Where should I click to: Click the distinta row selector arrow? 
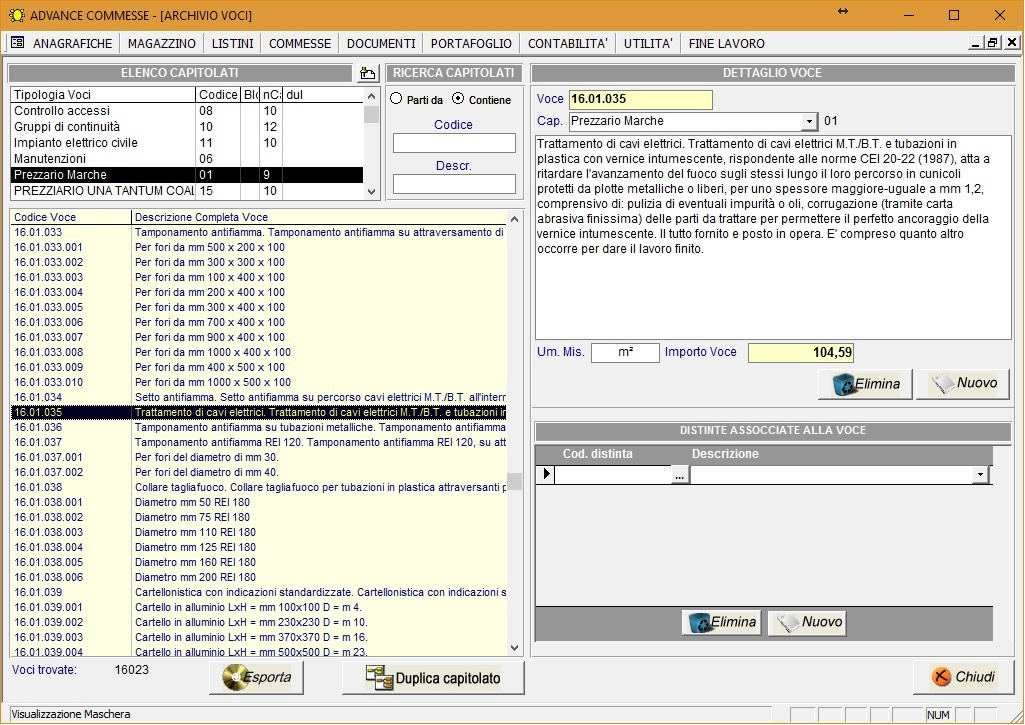tap(546, 474)
